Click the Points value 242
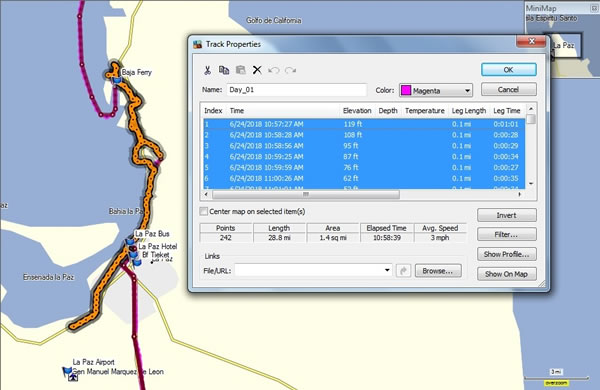This screenshot has height=390, width=600. click(225, 238)
